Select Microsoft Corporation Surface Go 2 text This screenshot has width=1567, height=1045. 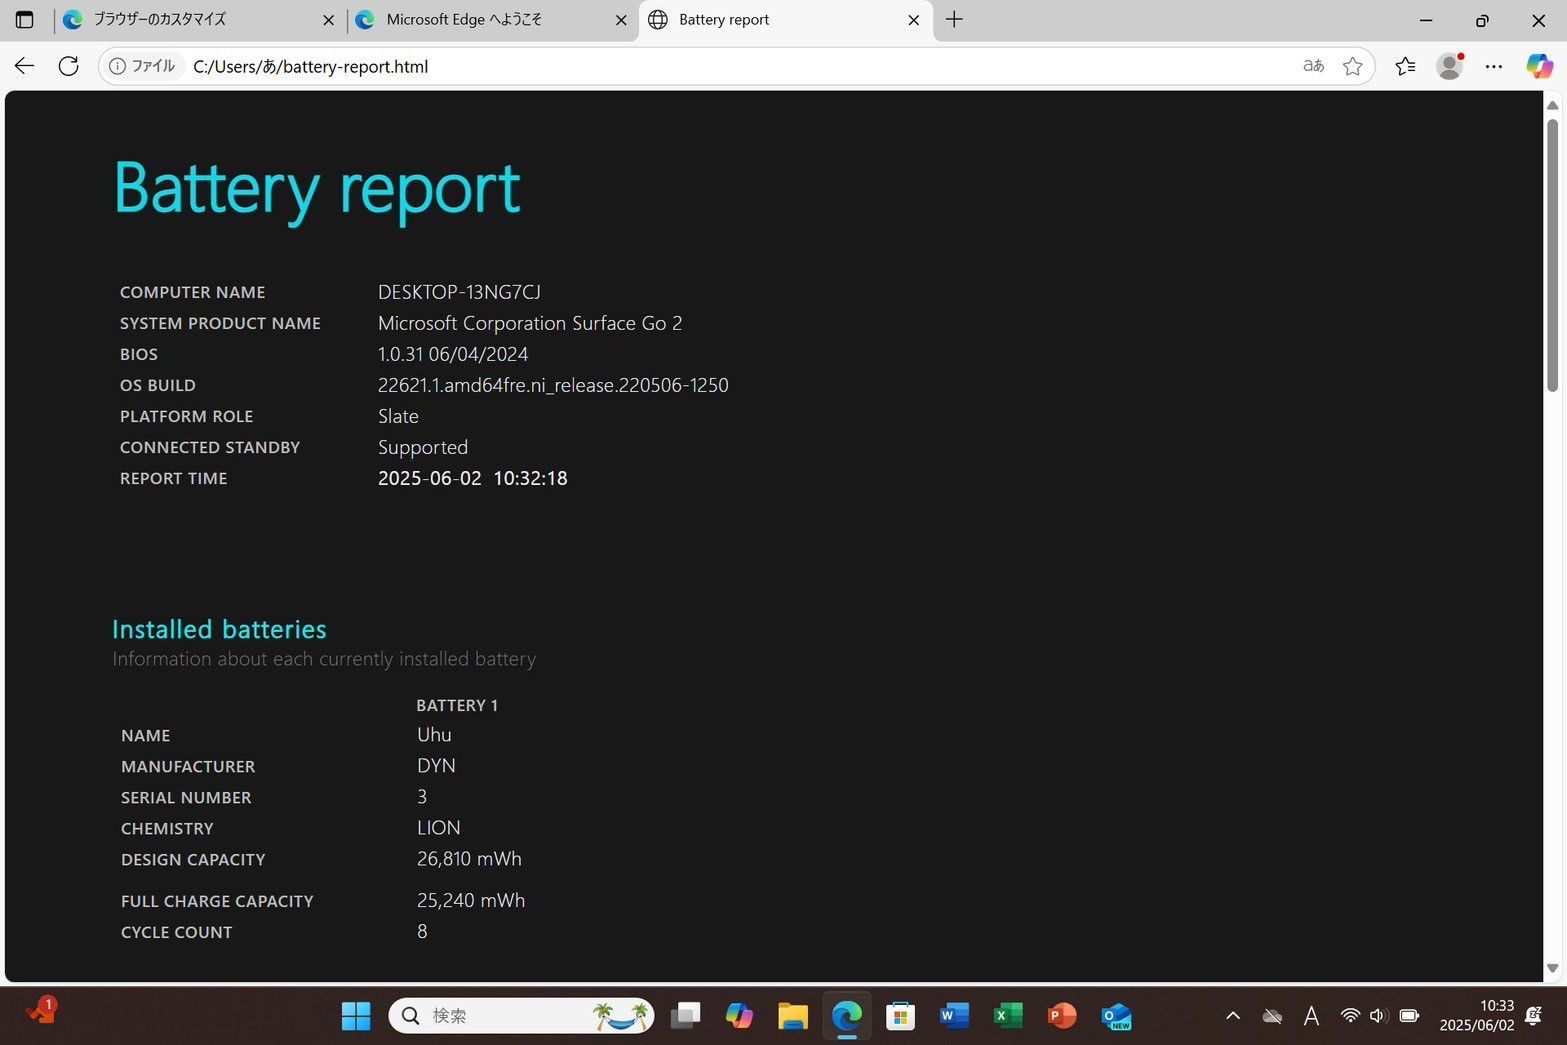coord(530,323)
